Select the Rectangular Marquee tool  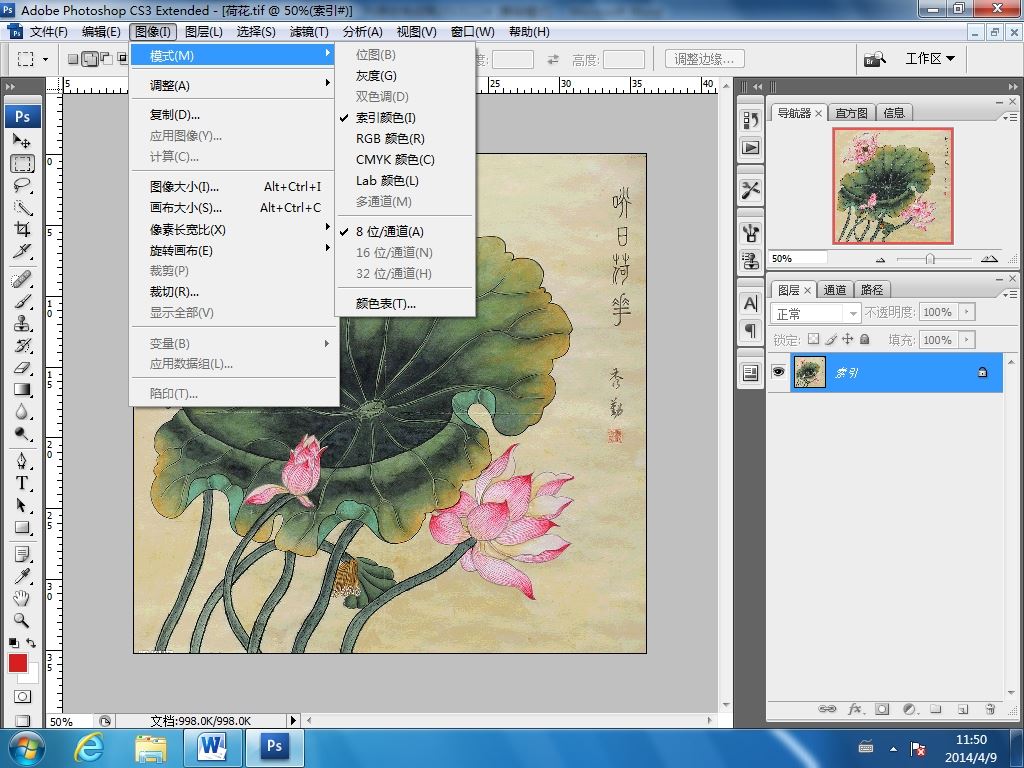(x=22, y=163)
